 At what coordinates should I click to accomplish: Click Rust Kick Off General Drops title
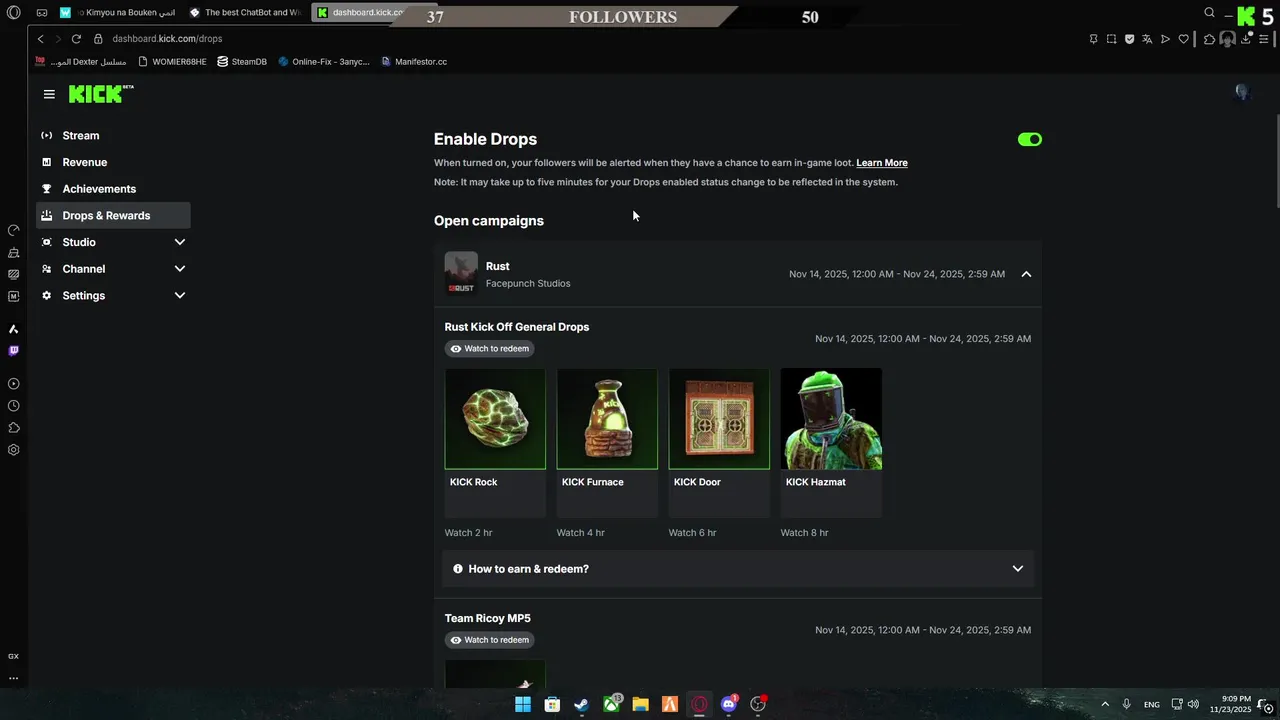[517, 327]
